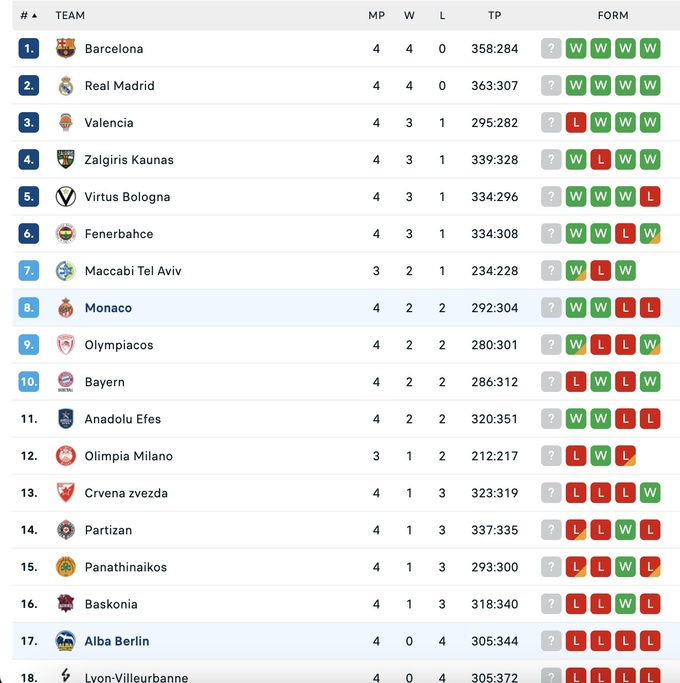Sort standings by W column header

[409, 15]
